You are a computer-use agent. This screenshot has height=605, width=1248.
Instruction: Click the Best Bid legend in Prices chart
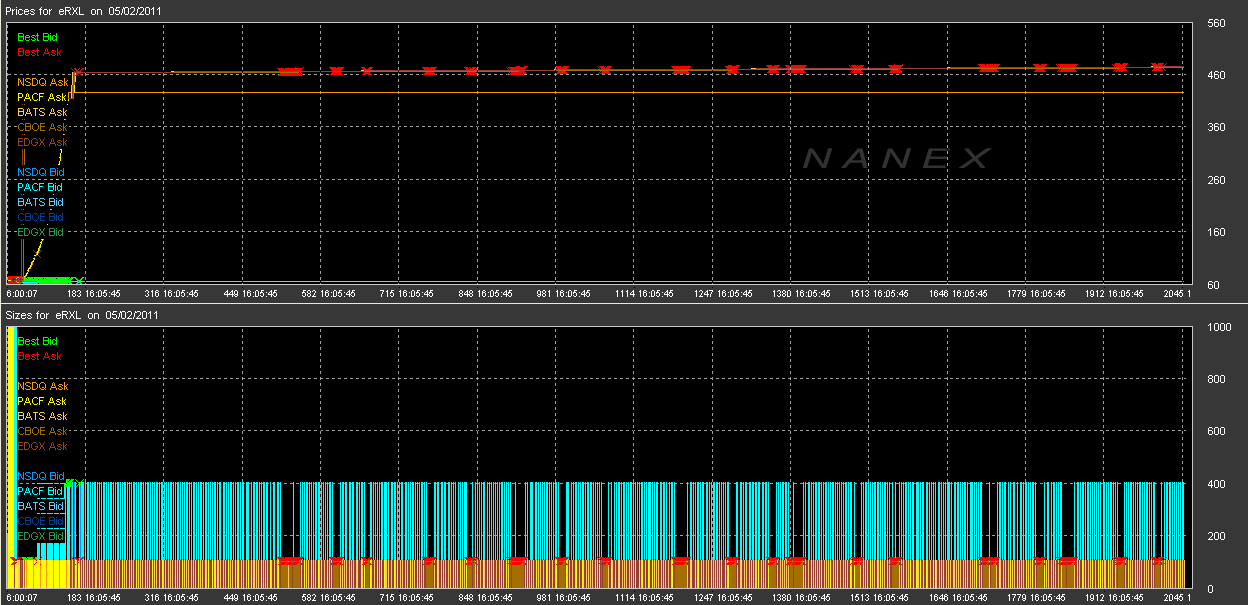tap(37, 37)
